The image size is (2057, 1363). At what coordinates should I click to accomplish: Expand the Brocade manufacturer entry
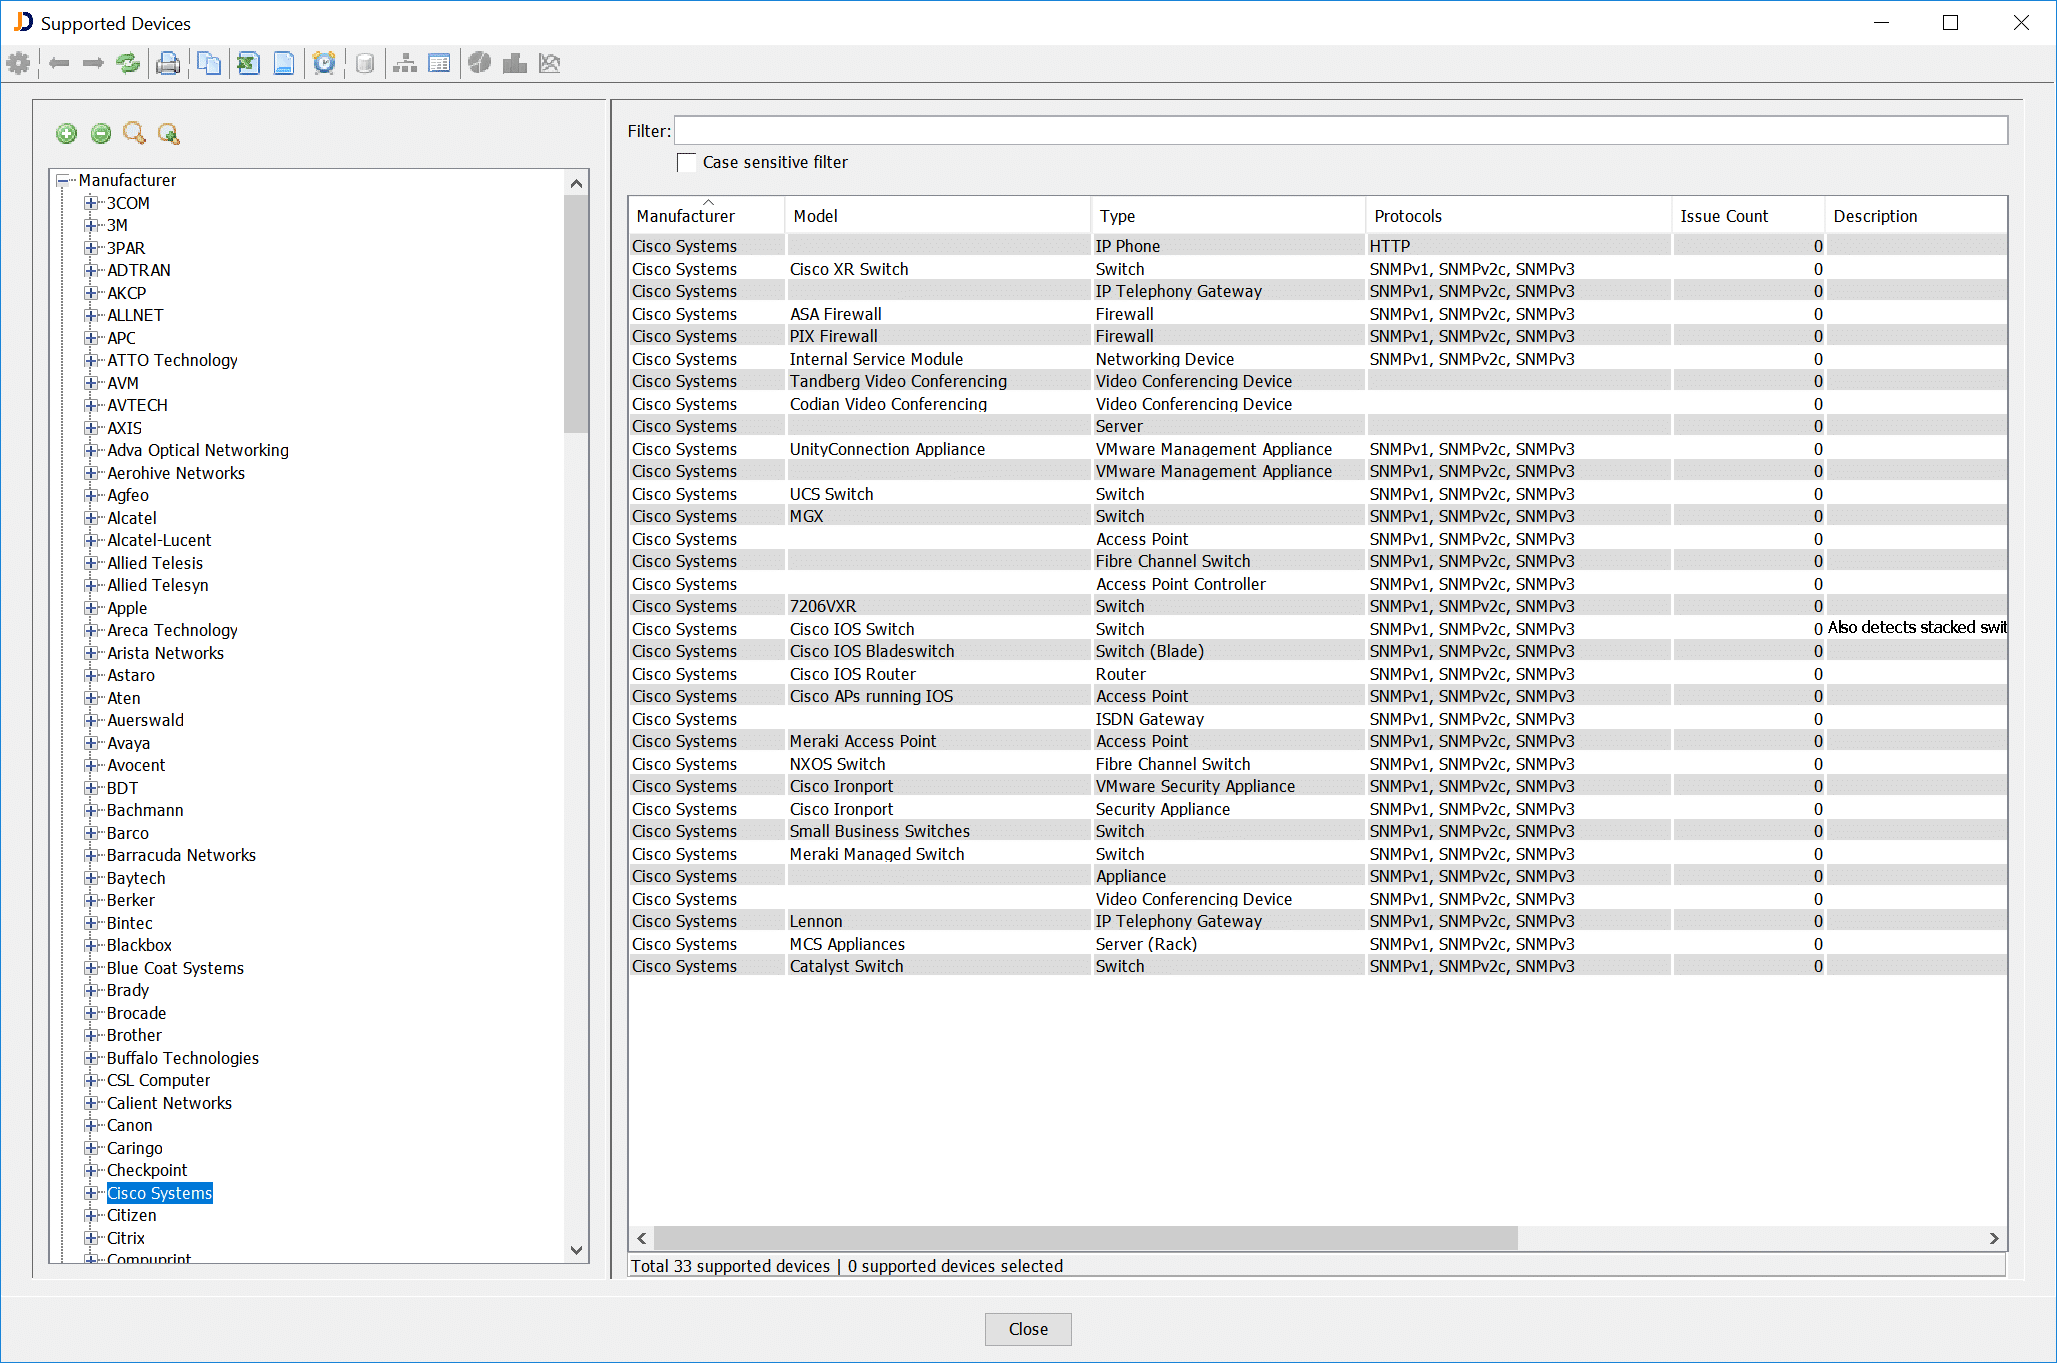tap(91, 1012)
